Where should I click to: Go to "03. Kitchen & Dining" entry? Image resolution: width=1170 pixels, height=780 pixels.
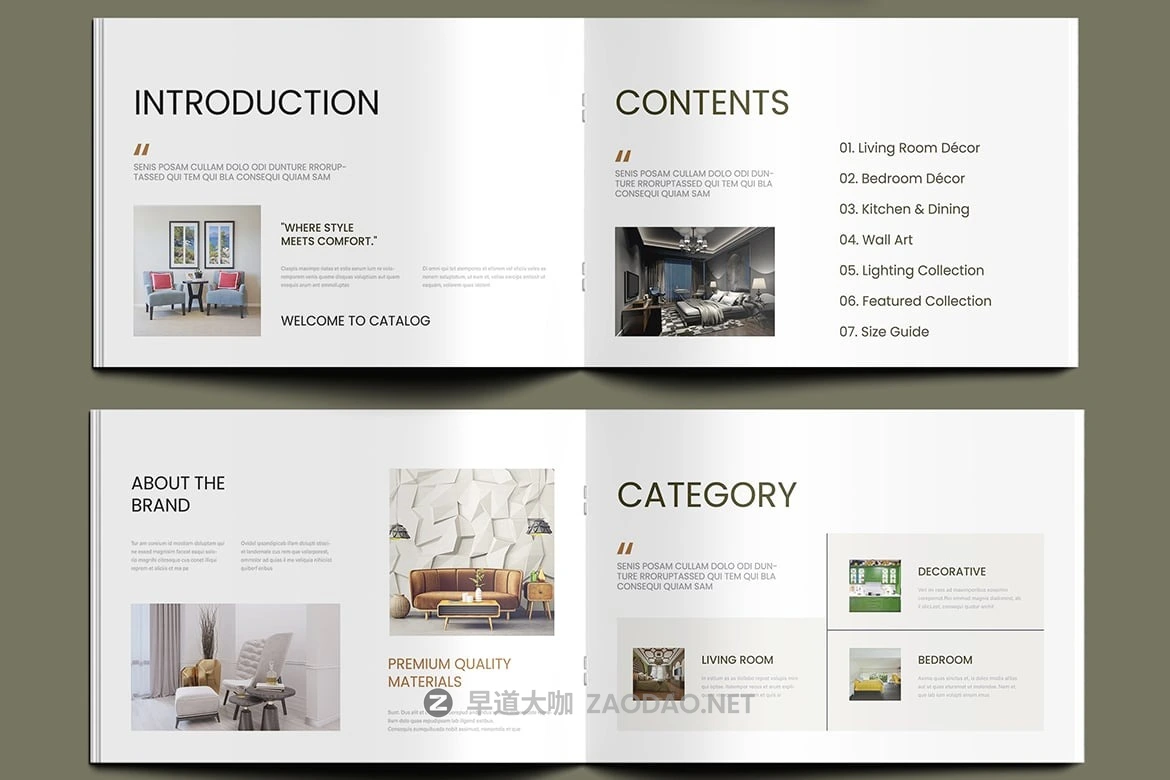(904, 209)
